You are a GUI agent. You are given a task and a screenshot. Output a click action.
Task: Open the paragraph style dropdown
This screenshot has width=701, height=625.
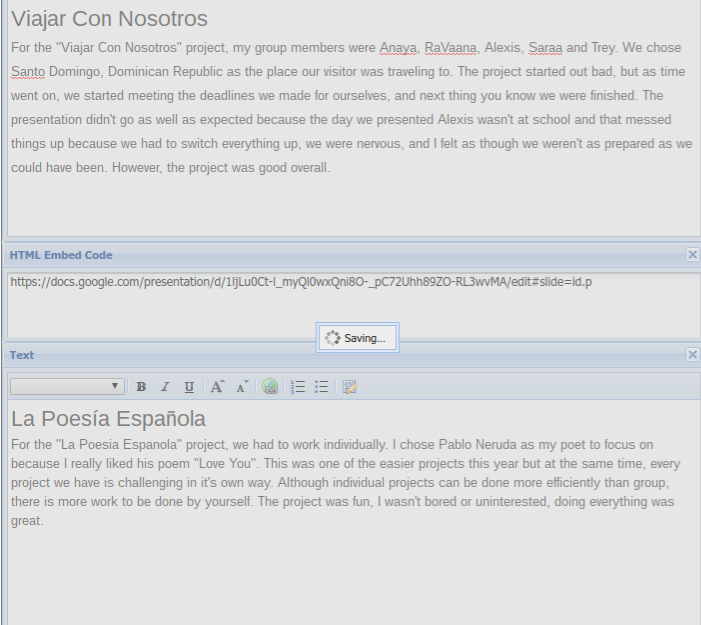(67, 386)
